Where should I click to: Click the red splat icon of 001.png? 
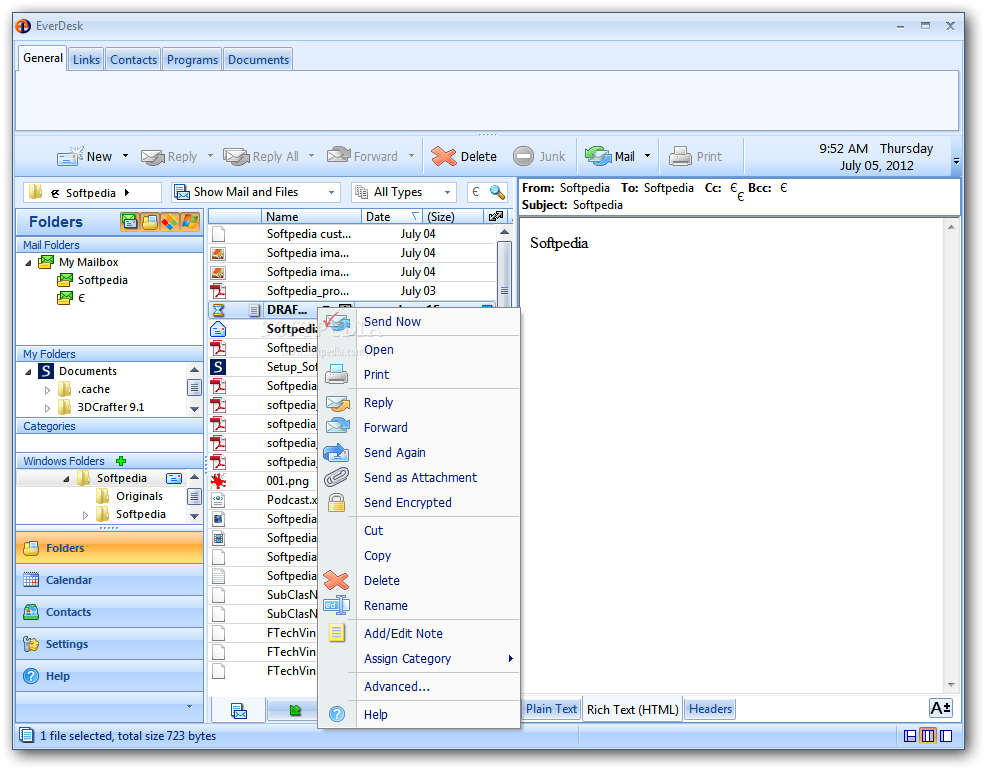point(218,481)
